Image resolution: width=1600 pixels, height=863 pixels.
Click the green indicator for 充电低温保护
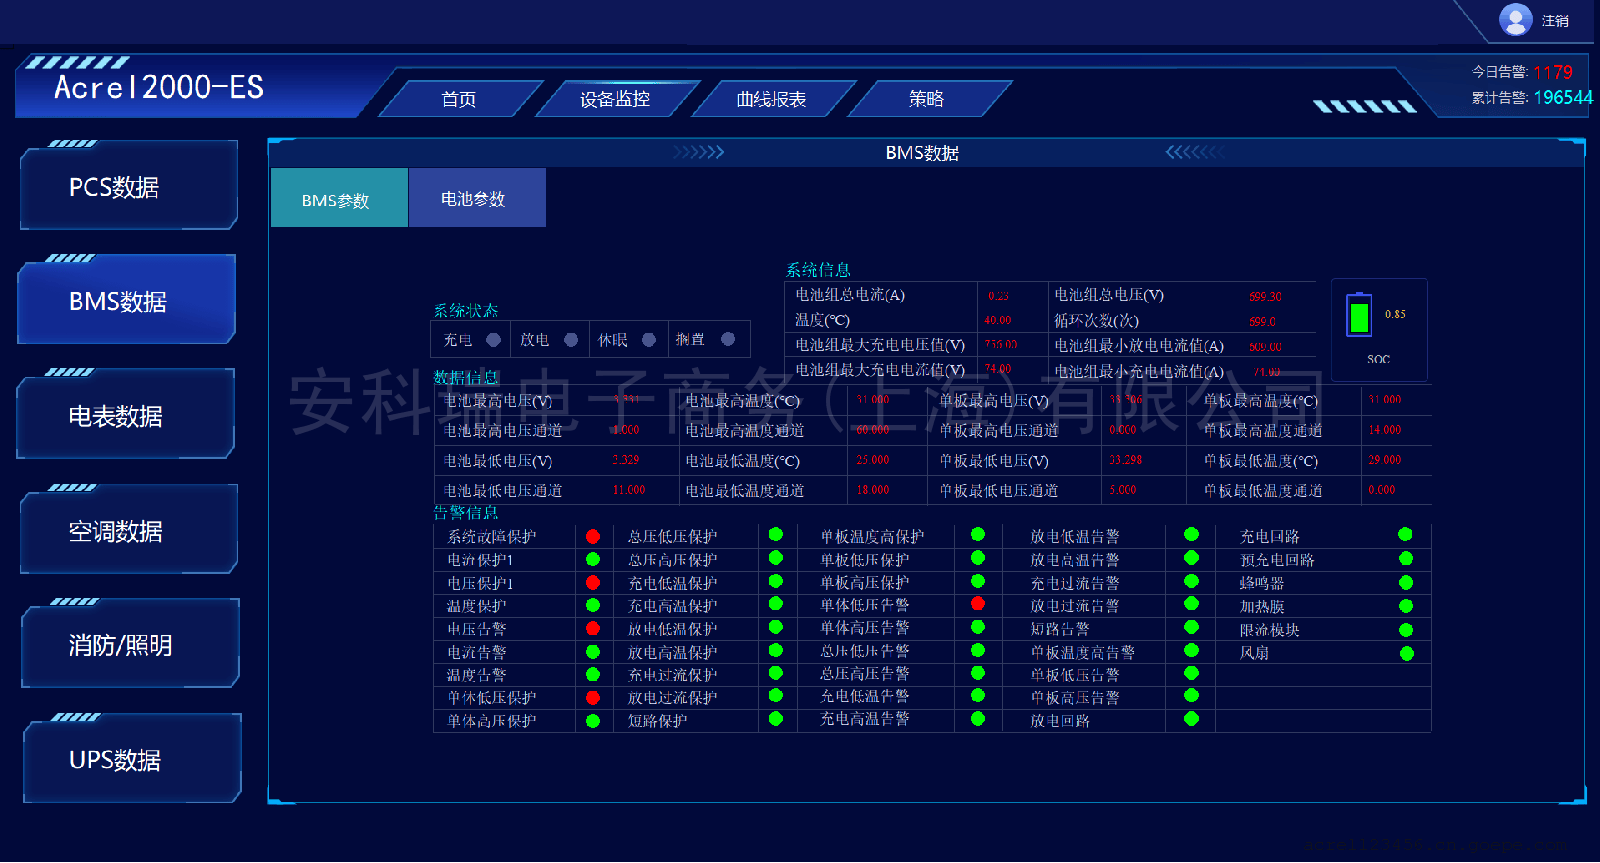tap(776, 580)
